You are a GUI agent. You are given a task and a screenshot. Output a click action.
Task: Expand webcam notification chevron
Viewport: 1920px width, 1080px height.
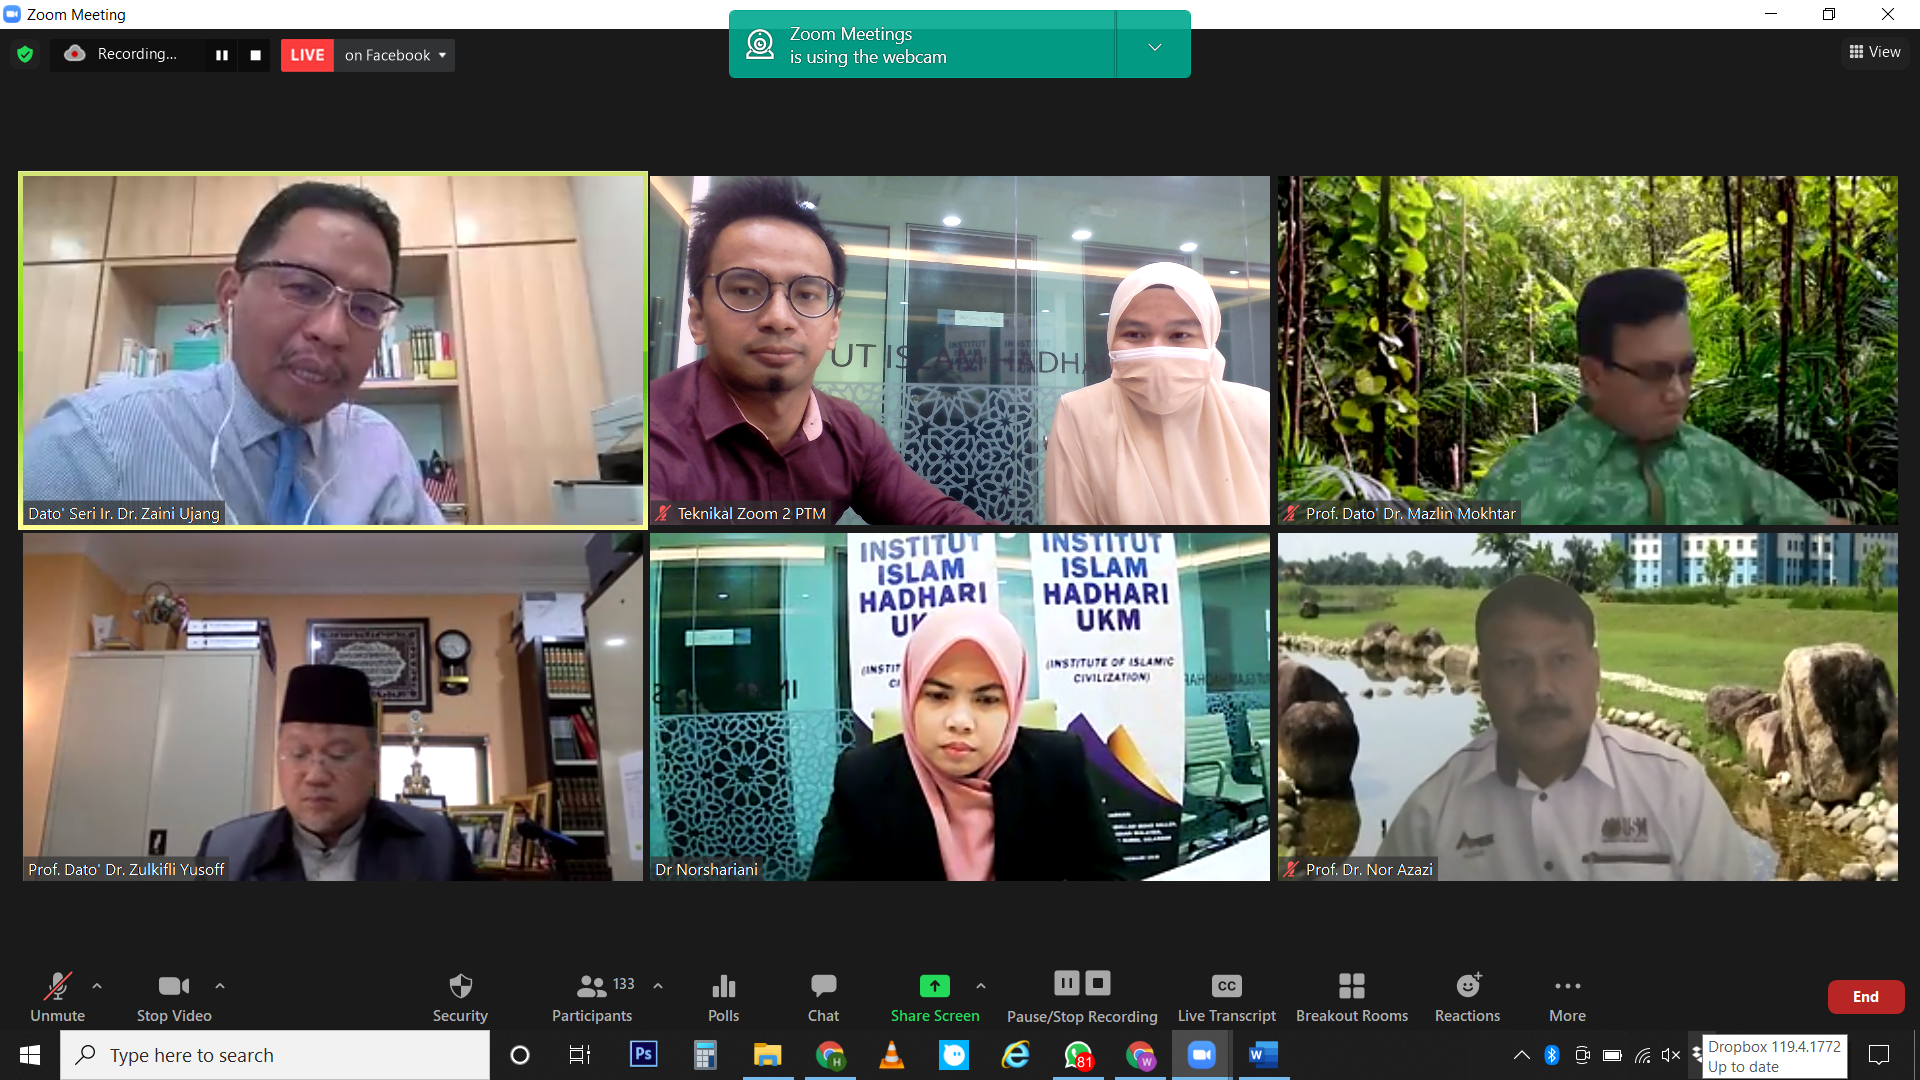coord(1154,46)
